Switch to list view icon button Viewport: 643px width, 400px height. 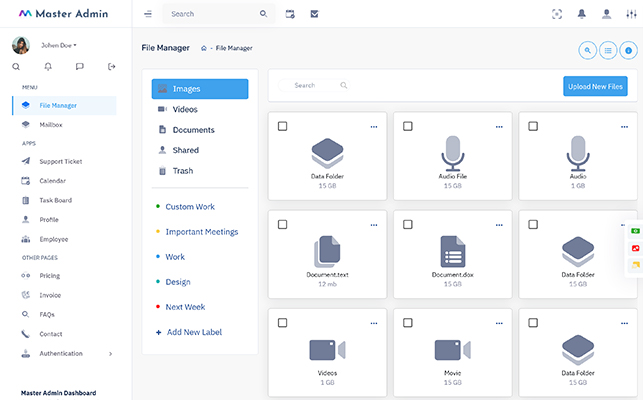[x=607, y=49]
